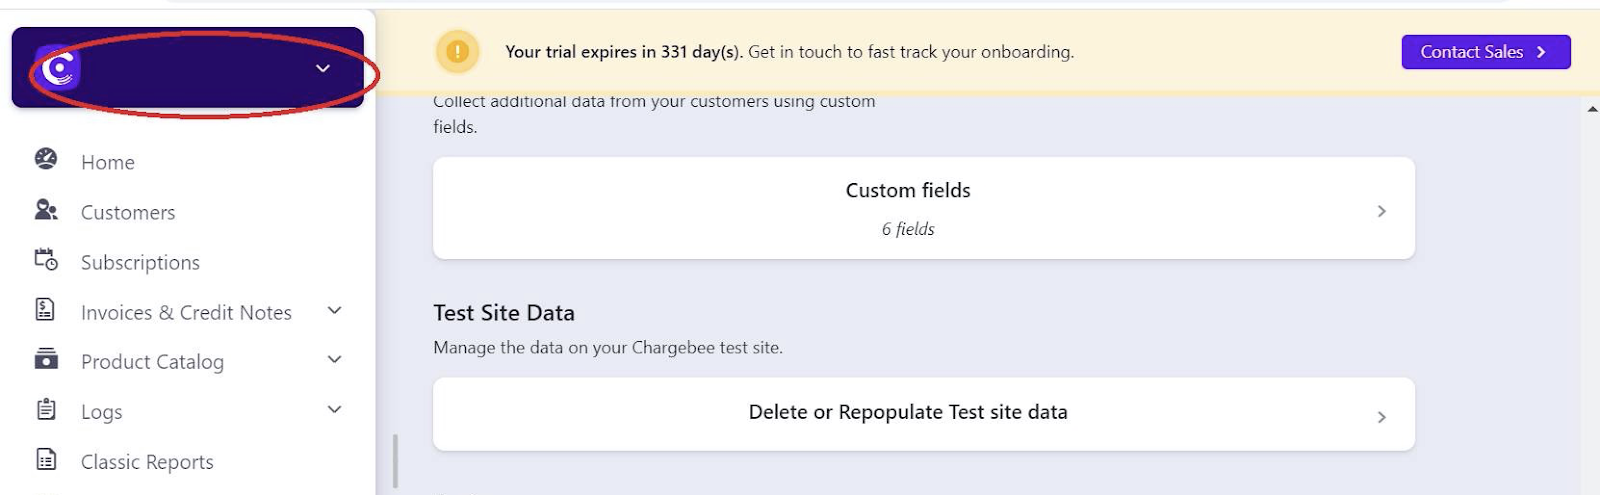Click the yellow trial warning icon
Viewport: 1600px width, 495px height.
pyautogui.click(x=457, y=52)
